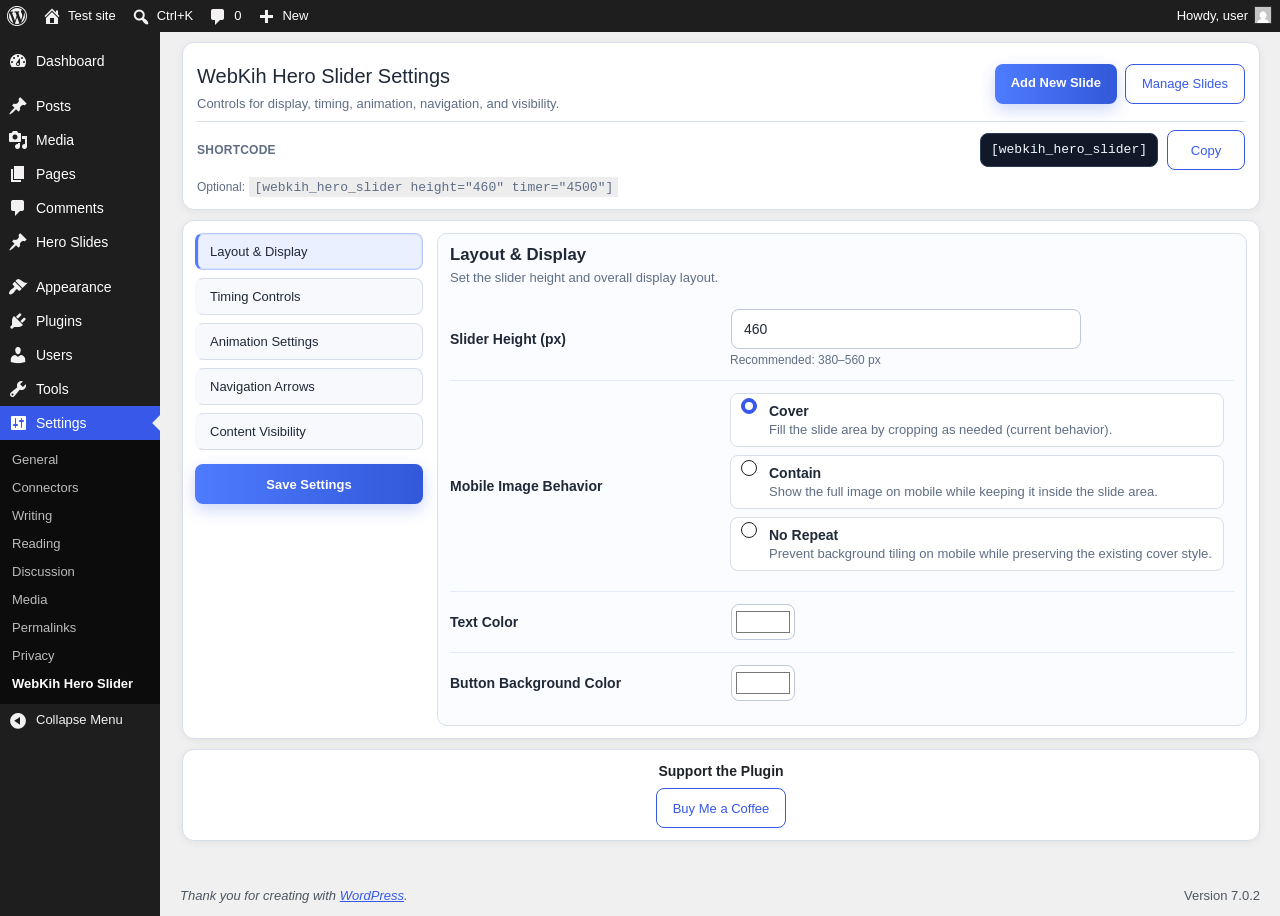
Task: Open the Layout & Display tab
Action: [309, 252]
